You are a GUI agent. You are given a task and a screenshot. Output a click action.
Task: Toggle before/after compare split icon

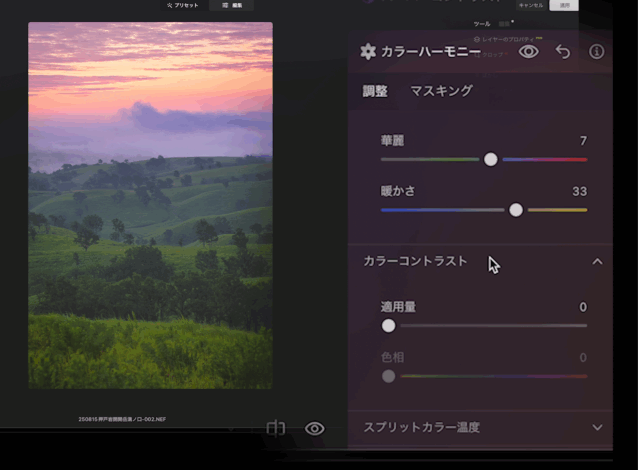275,428
